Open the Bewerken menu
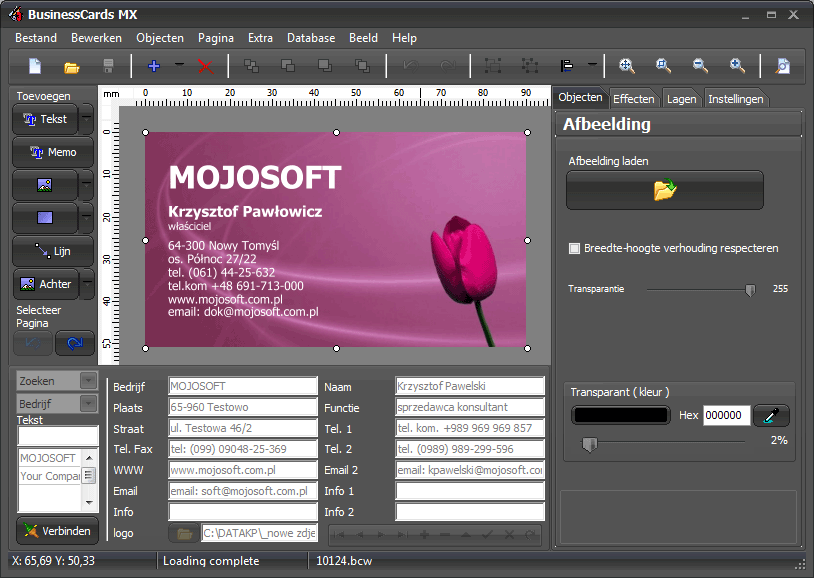 point(97,38)
